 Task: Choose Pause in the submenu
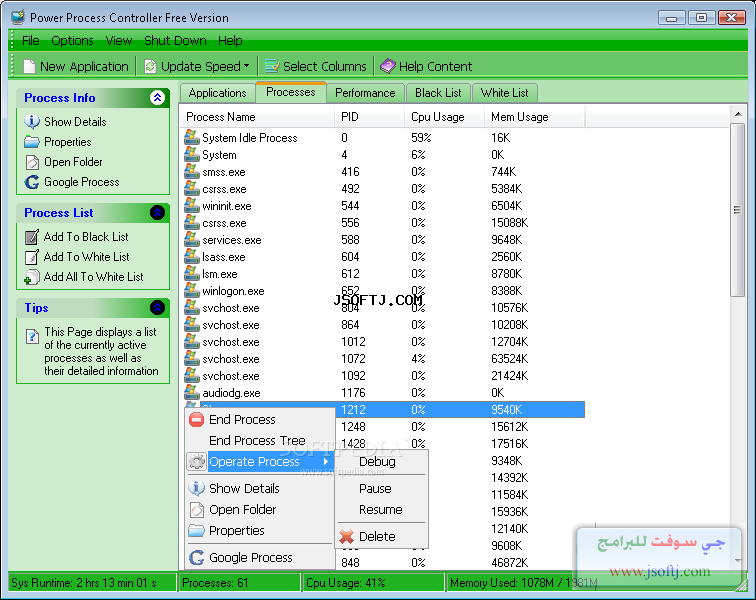(375, 489)
